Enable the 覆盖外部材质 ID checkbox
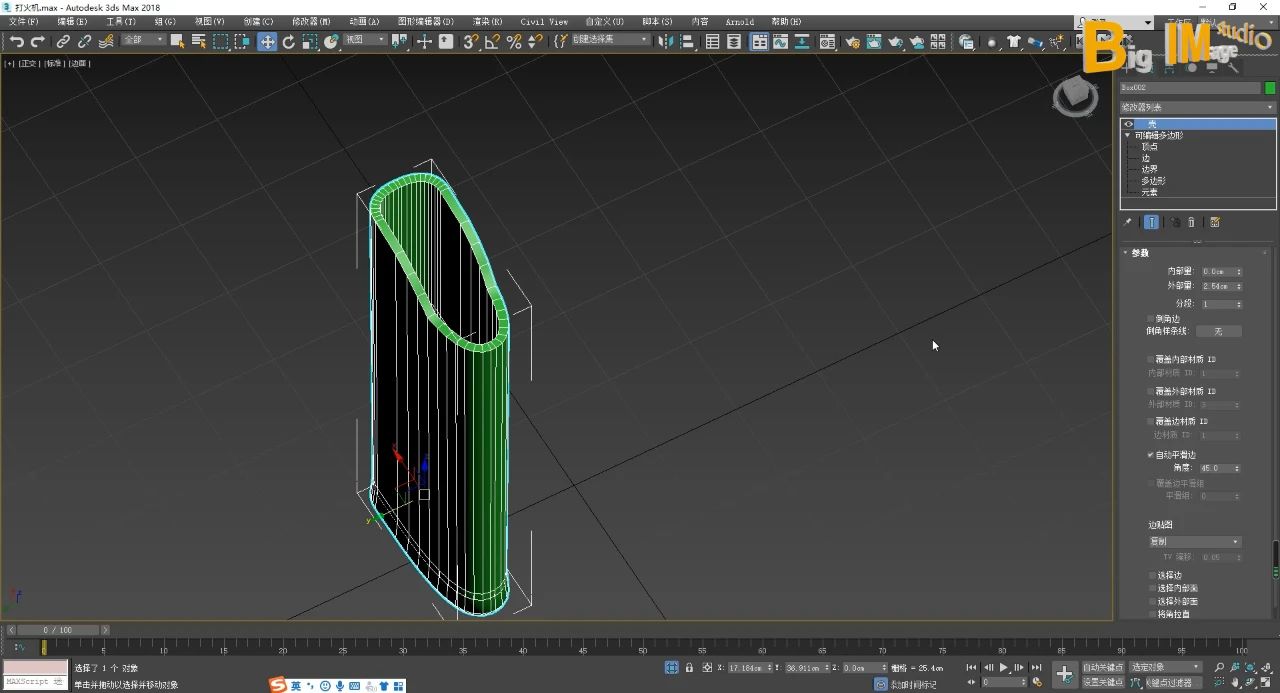The image size is (1280, 693). coord(1151,390)
